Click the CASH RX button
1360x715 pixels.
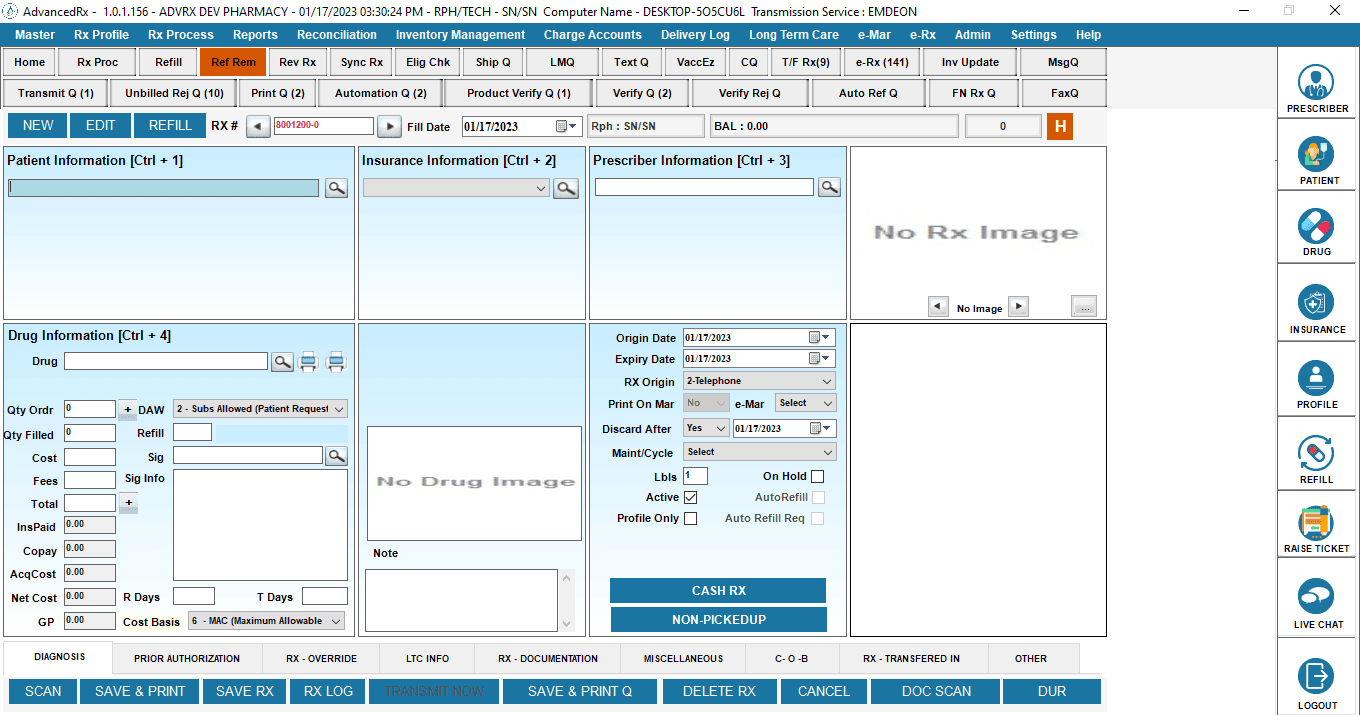718,591
